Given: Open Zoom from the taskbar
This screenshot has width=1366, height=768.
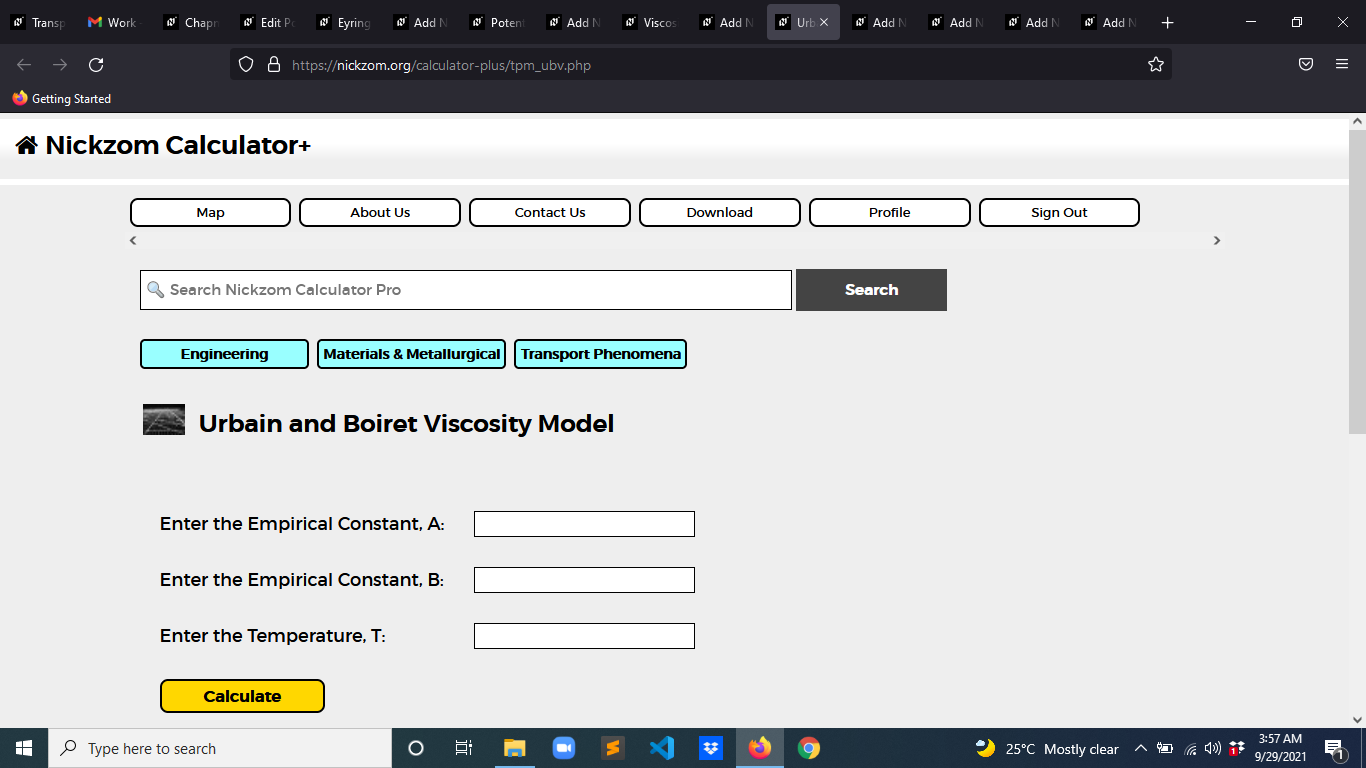Looking at the screenshot, I should pos(564,748).
